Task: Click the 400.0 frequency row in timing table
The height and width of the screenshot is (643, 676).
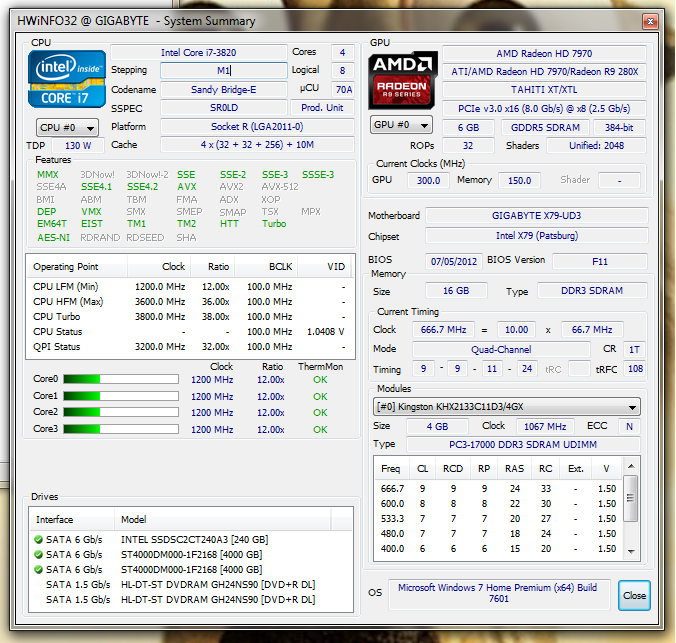Action: pyautogui.click(x=498, y=549)
